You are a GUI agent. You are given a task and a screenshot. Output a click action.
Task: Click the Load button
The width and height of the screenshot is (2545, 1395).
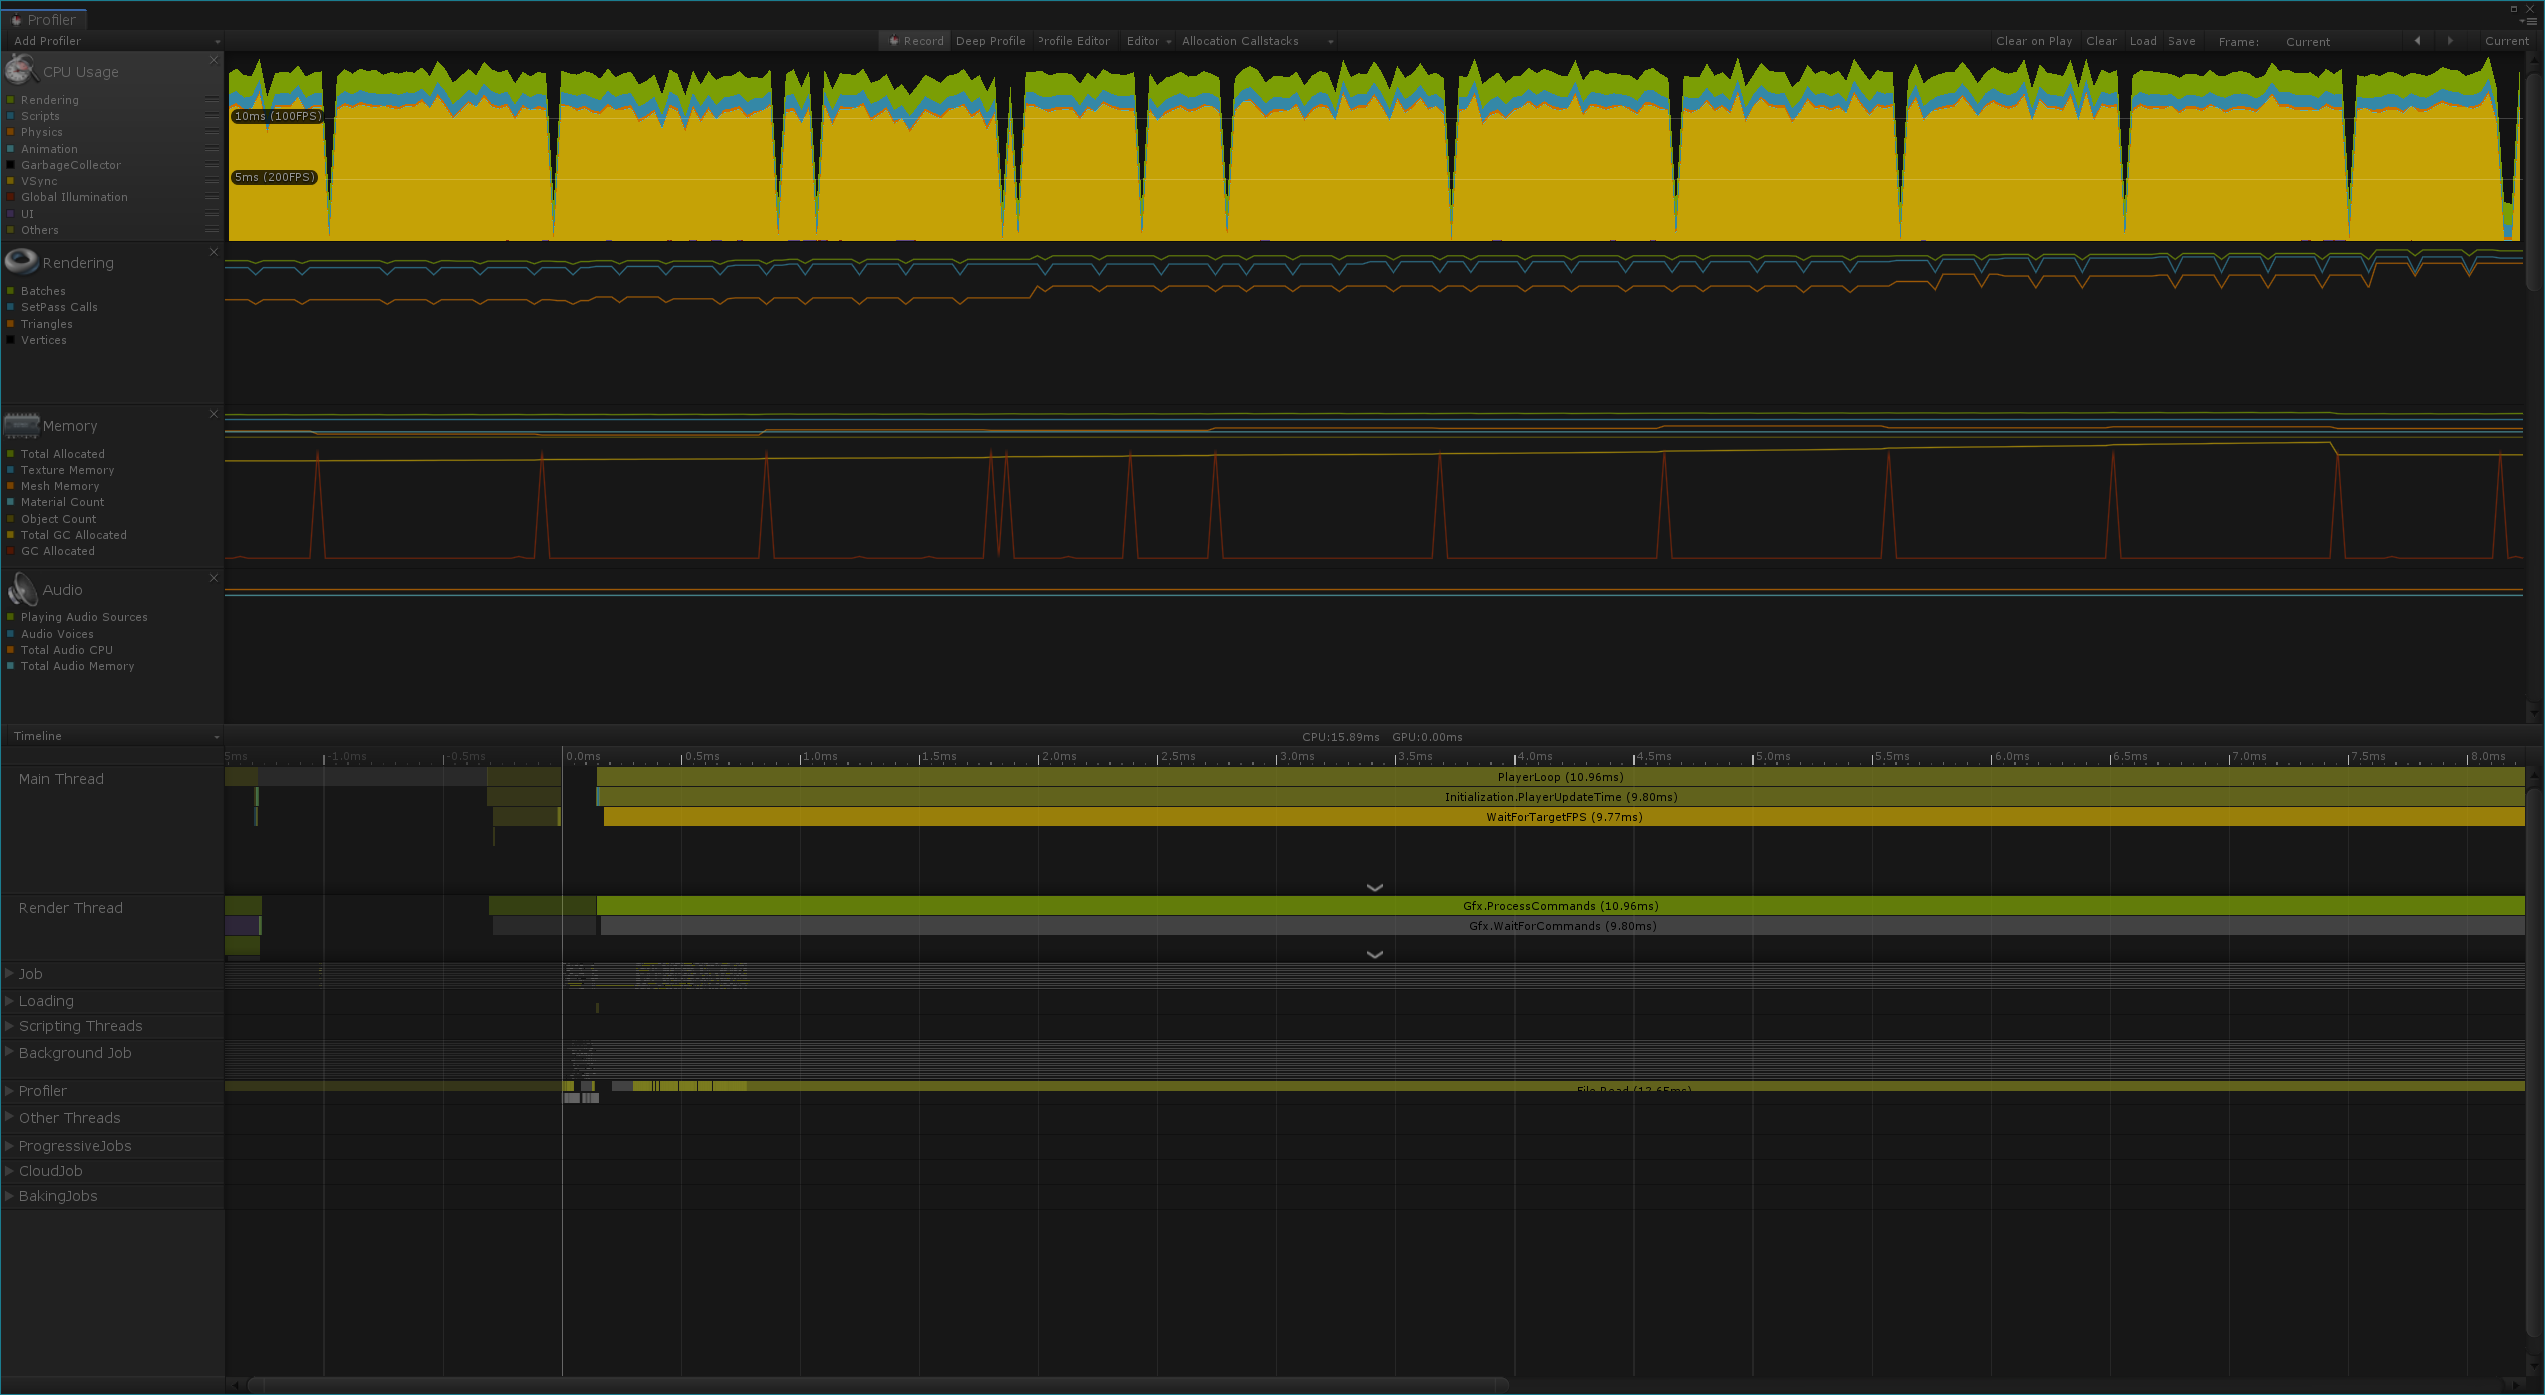(2142, 41)
